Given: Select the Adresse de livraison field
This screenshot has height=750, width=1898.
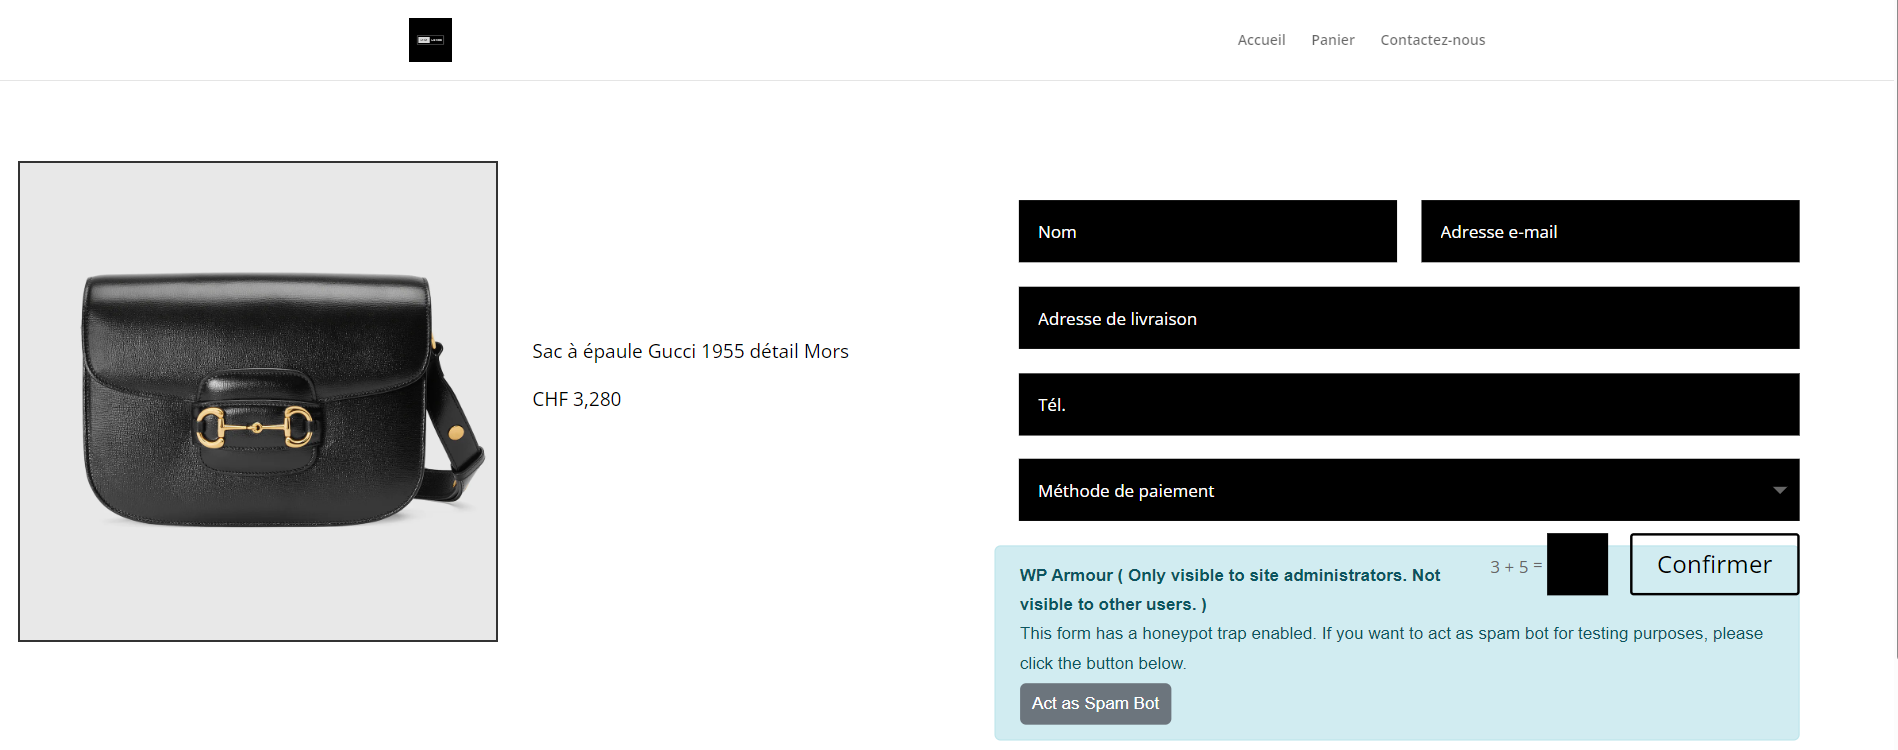Looking at the screenshot, I should 1408,318.
